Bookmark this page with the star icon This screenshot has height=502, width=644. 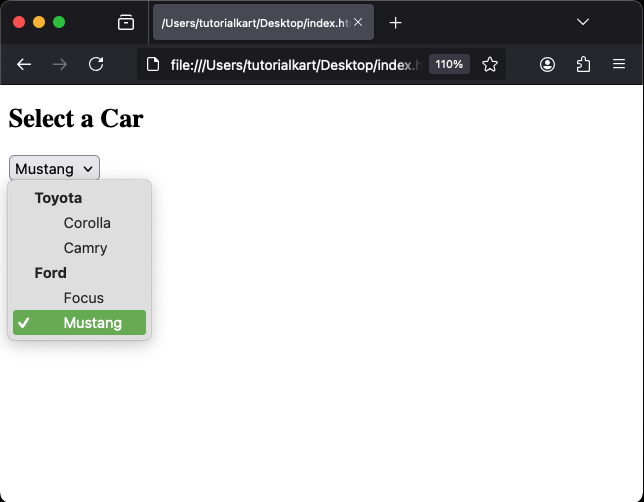[490, 64]
